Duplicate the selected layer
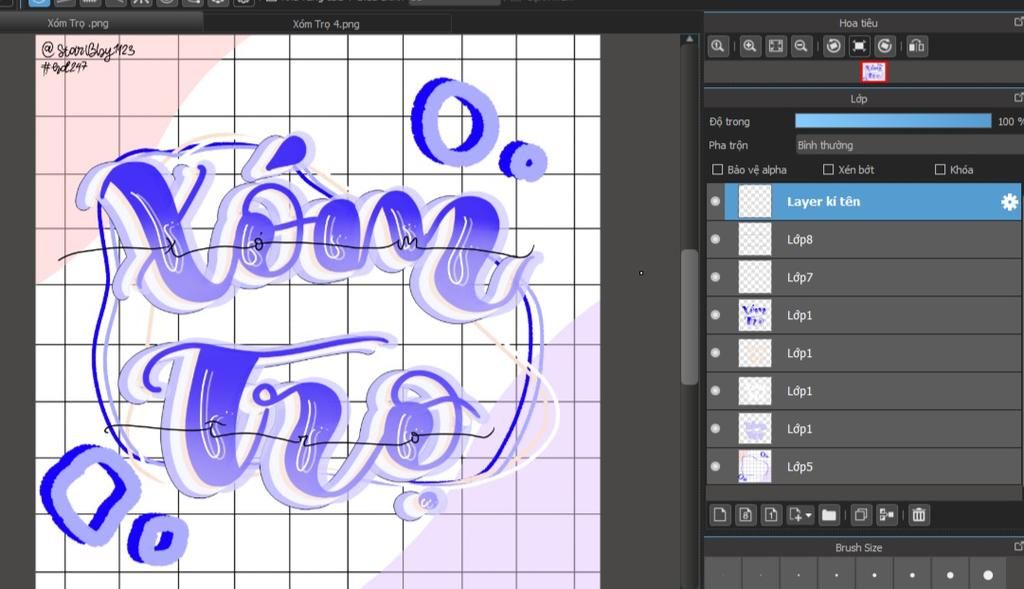 click(861, 515)
